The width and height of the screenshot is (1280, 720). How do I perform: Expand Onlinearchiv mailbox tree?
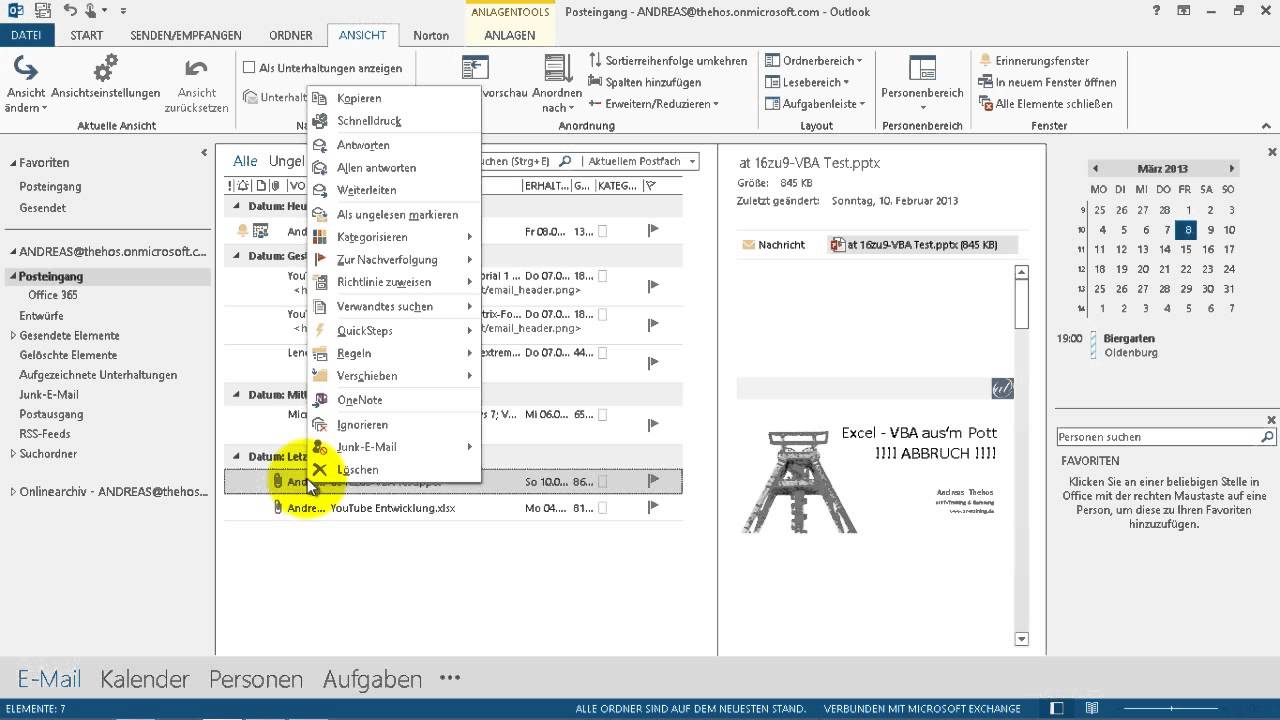point(13,492)
